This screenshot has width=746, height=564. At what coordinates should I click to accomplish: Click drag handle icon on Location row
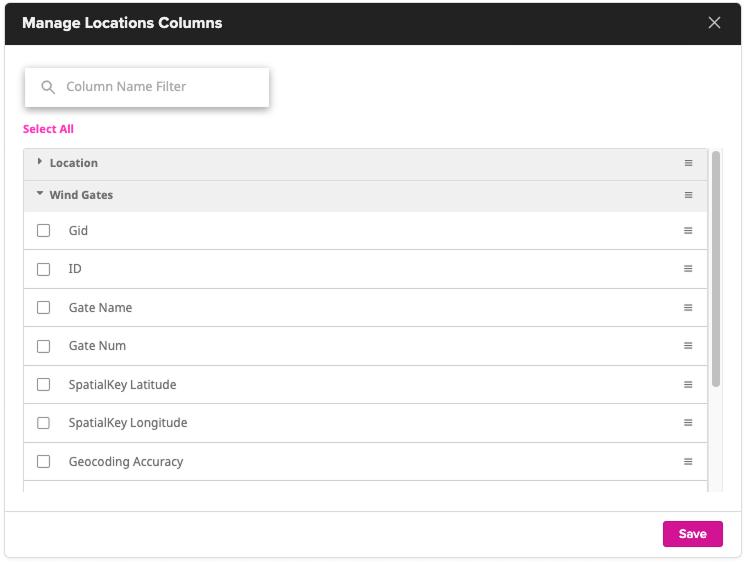(688, 163)
